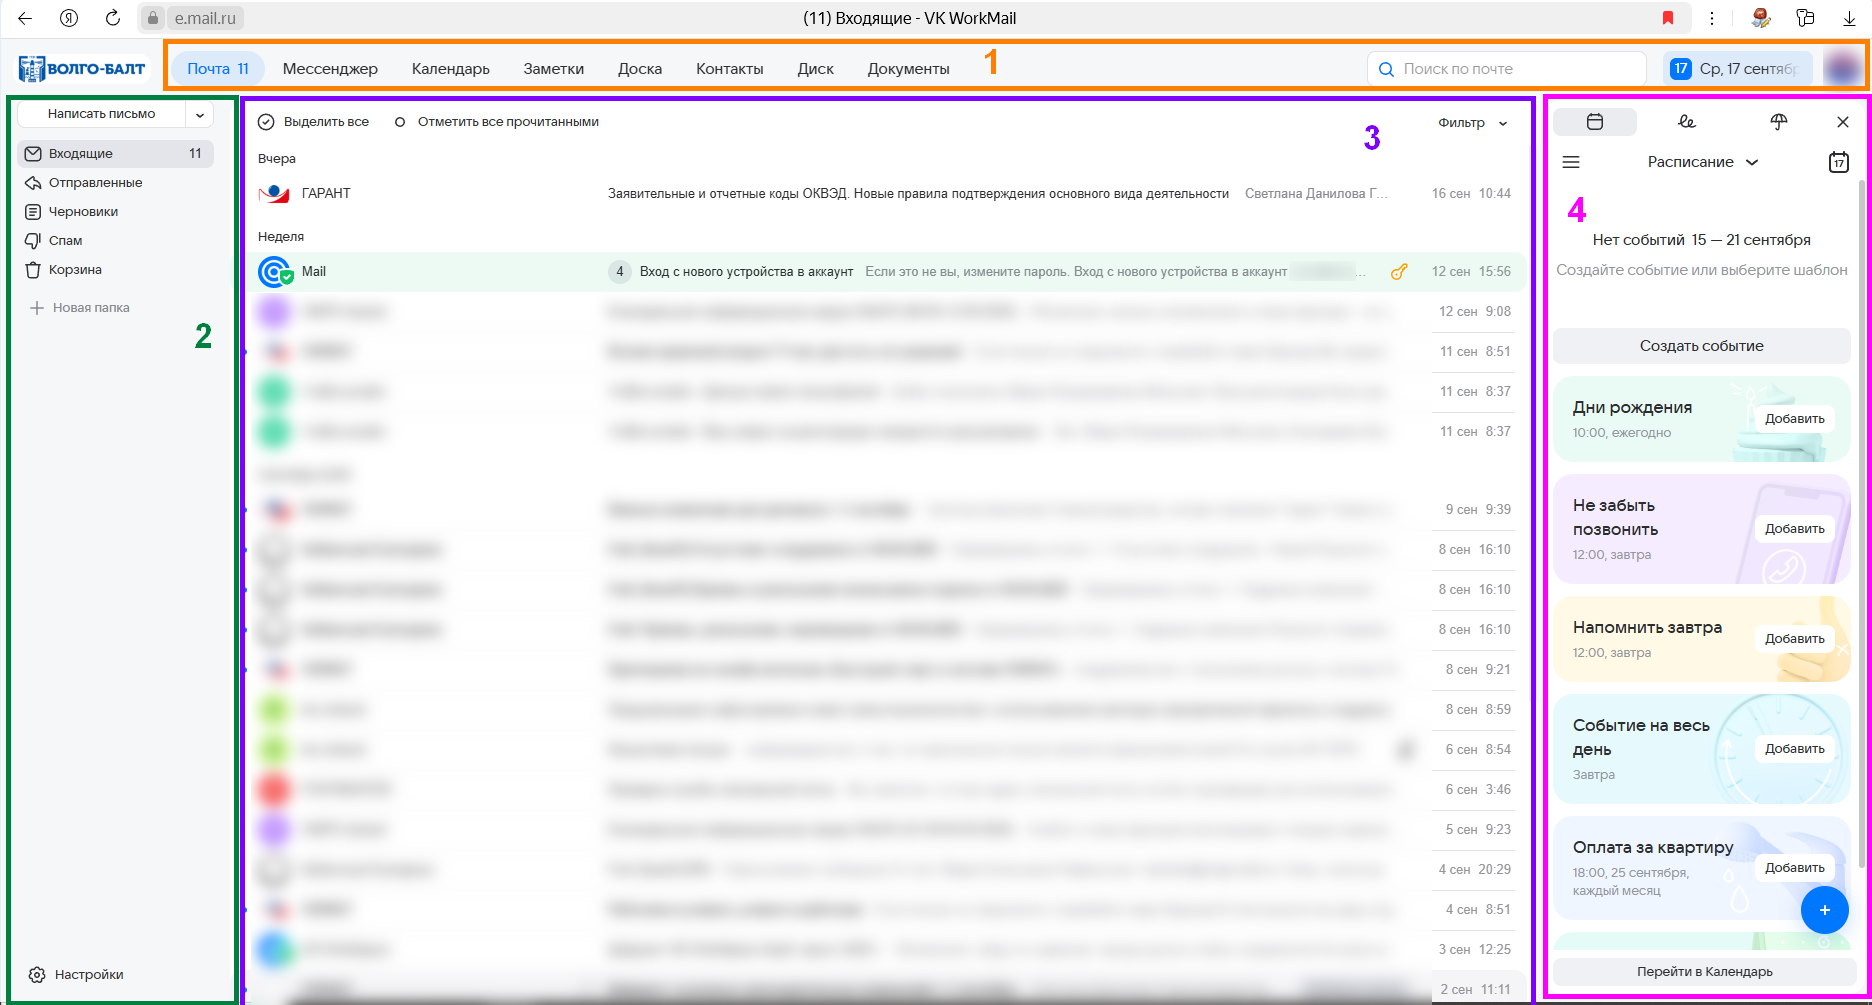This screenshot has width=1872, height=1005.
Task: Expand the Фильтр dropdown
Action: (x=1472, y=123)
